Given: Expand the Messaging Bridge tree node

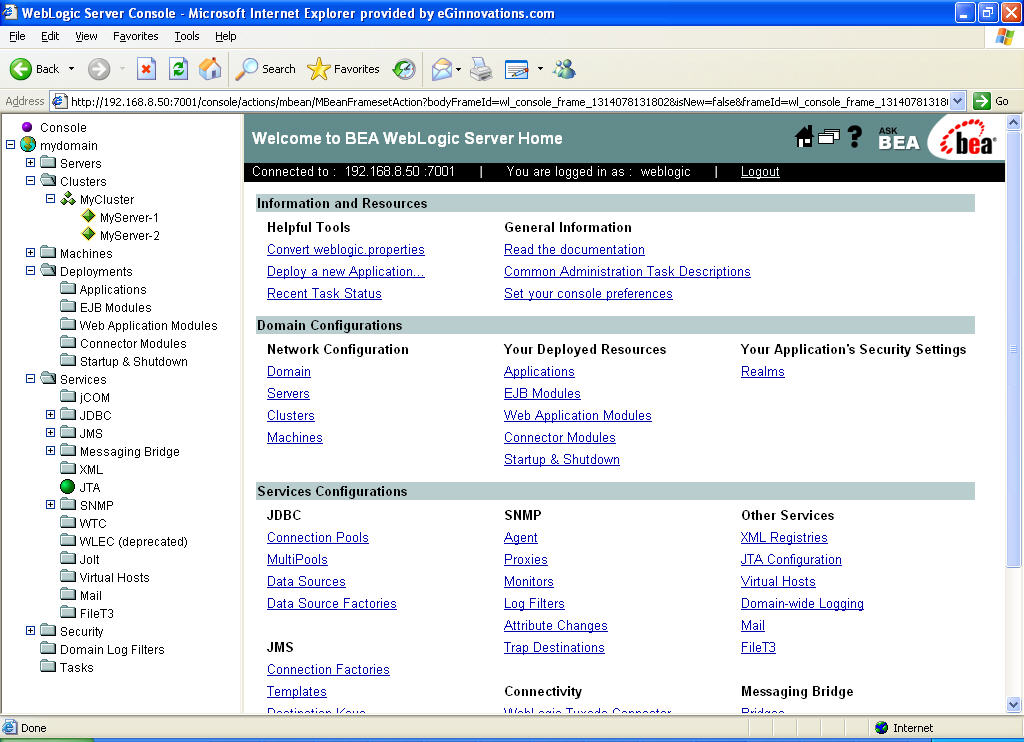Looking at the screenshot, I should pyautogui.click(x=50, y=450).
